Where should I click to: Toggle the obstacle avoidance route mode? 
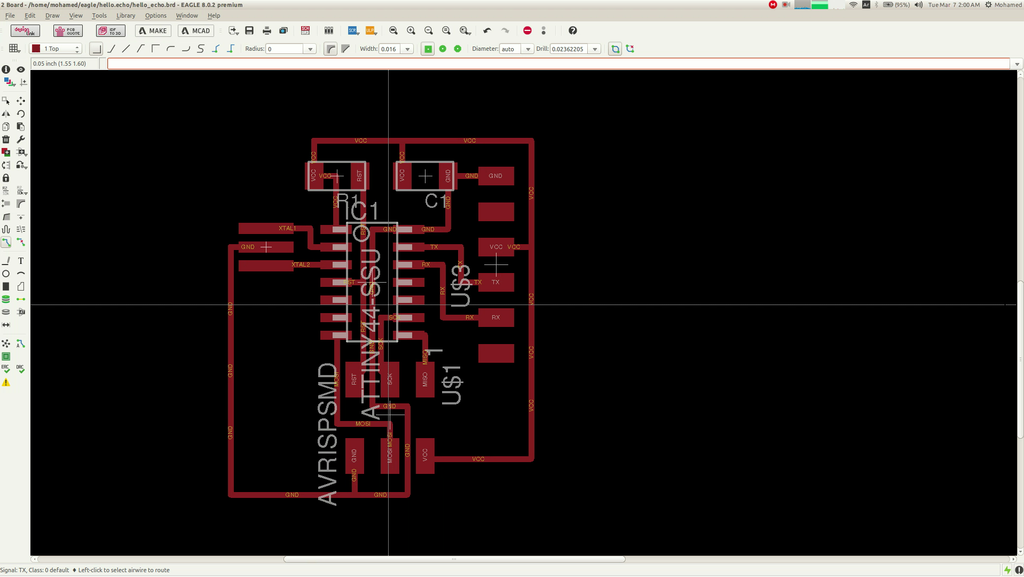click(x=615, y=49)
